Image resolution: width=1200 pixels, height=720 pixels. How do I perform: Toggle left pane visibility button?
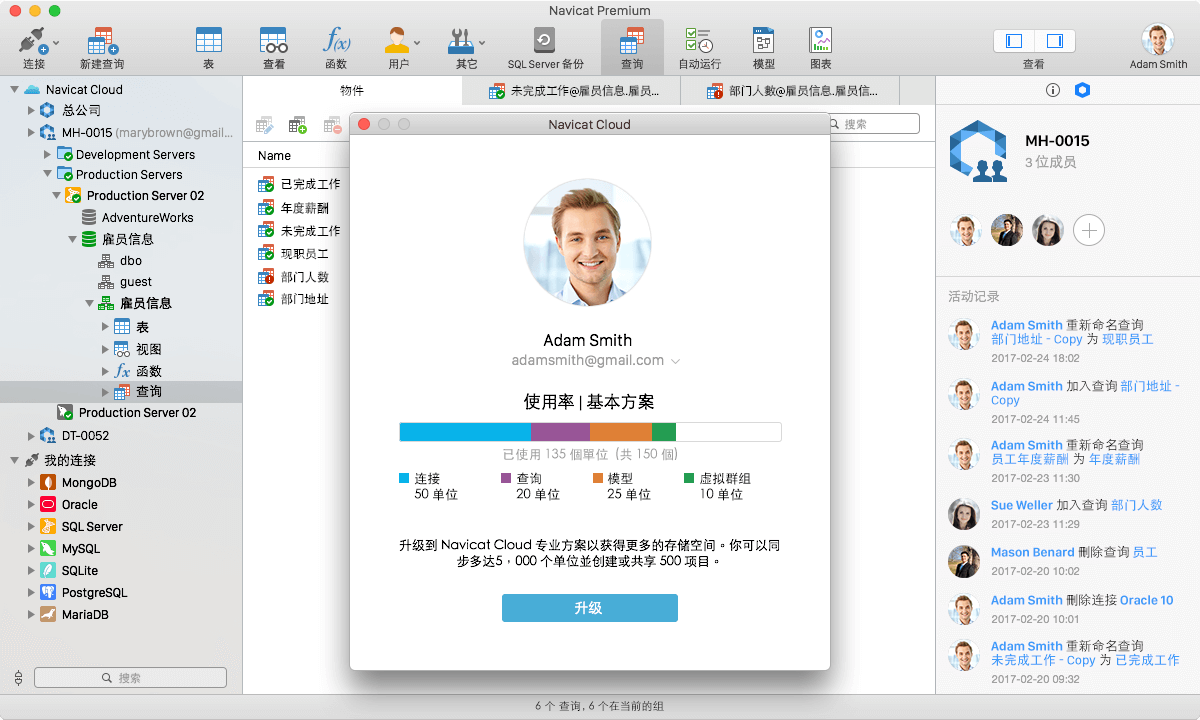pos(1014,41)
